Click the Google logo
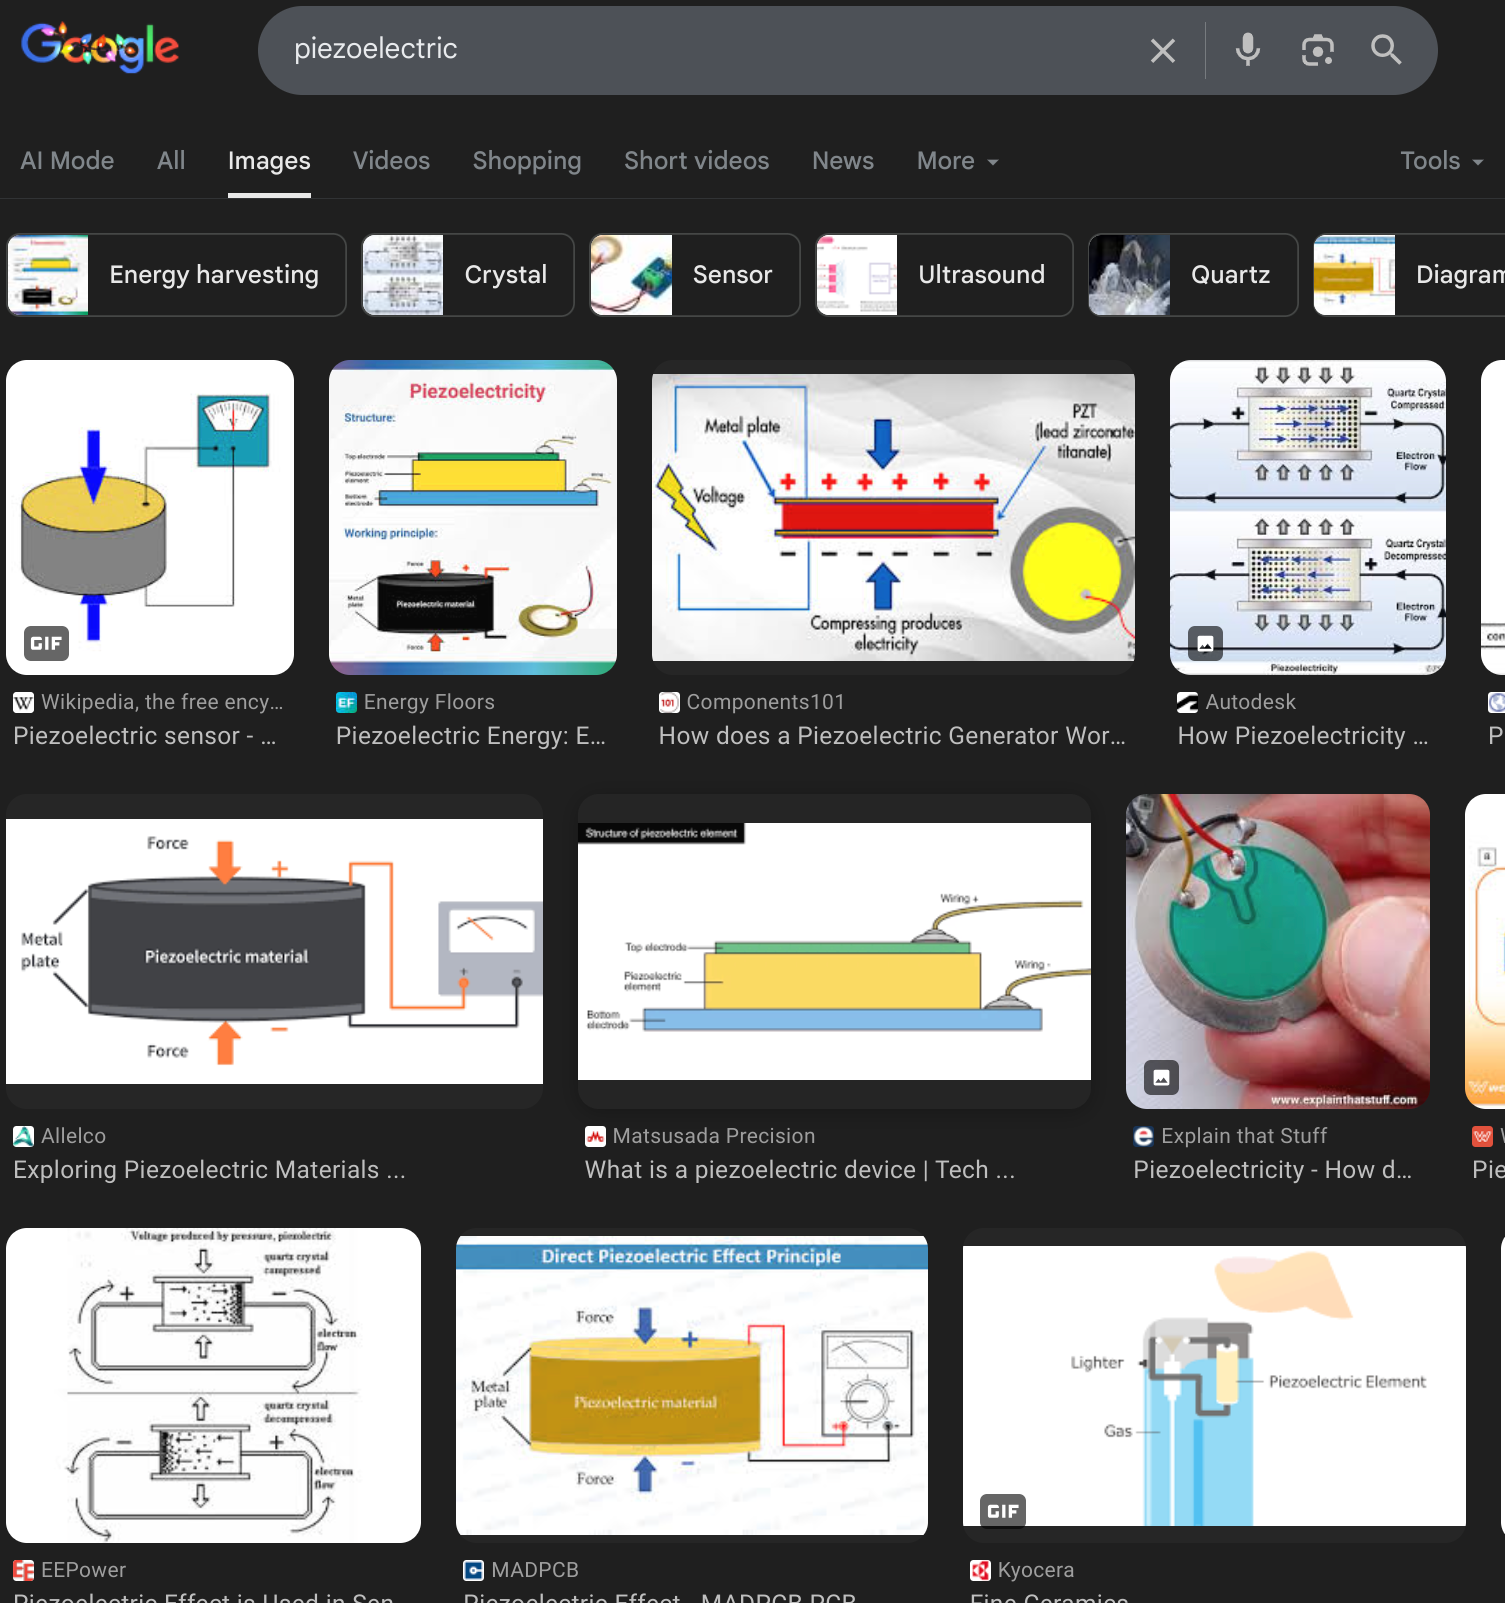Viewport: 1505px width, 1603px height. 100,47
